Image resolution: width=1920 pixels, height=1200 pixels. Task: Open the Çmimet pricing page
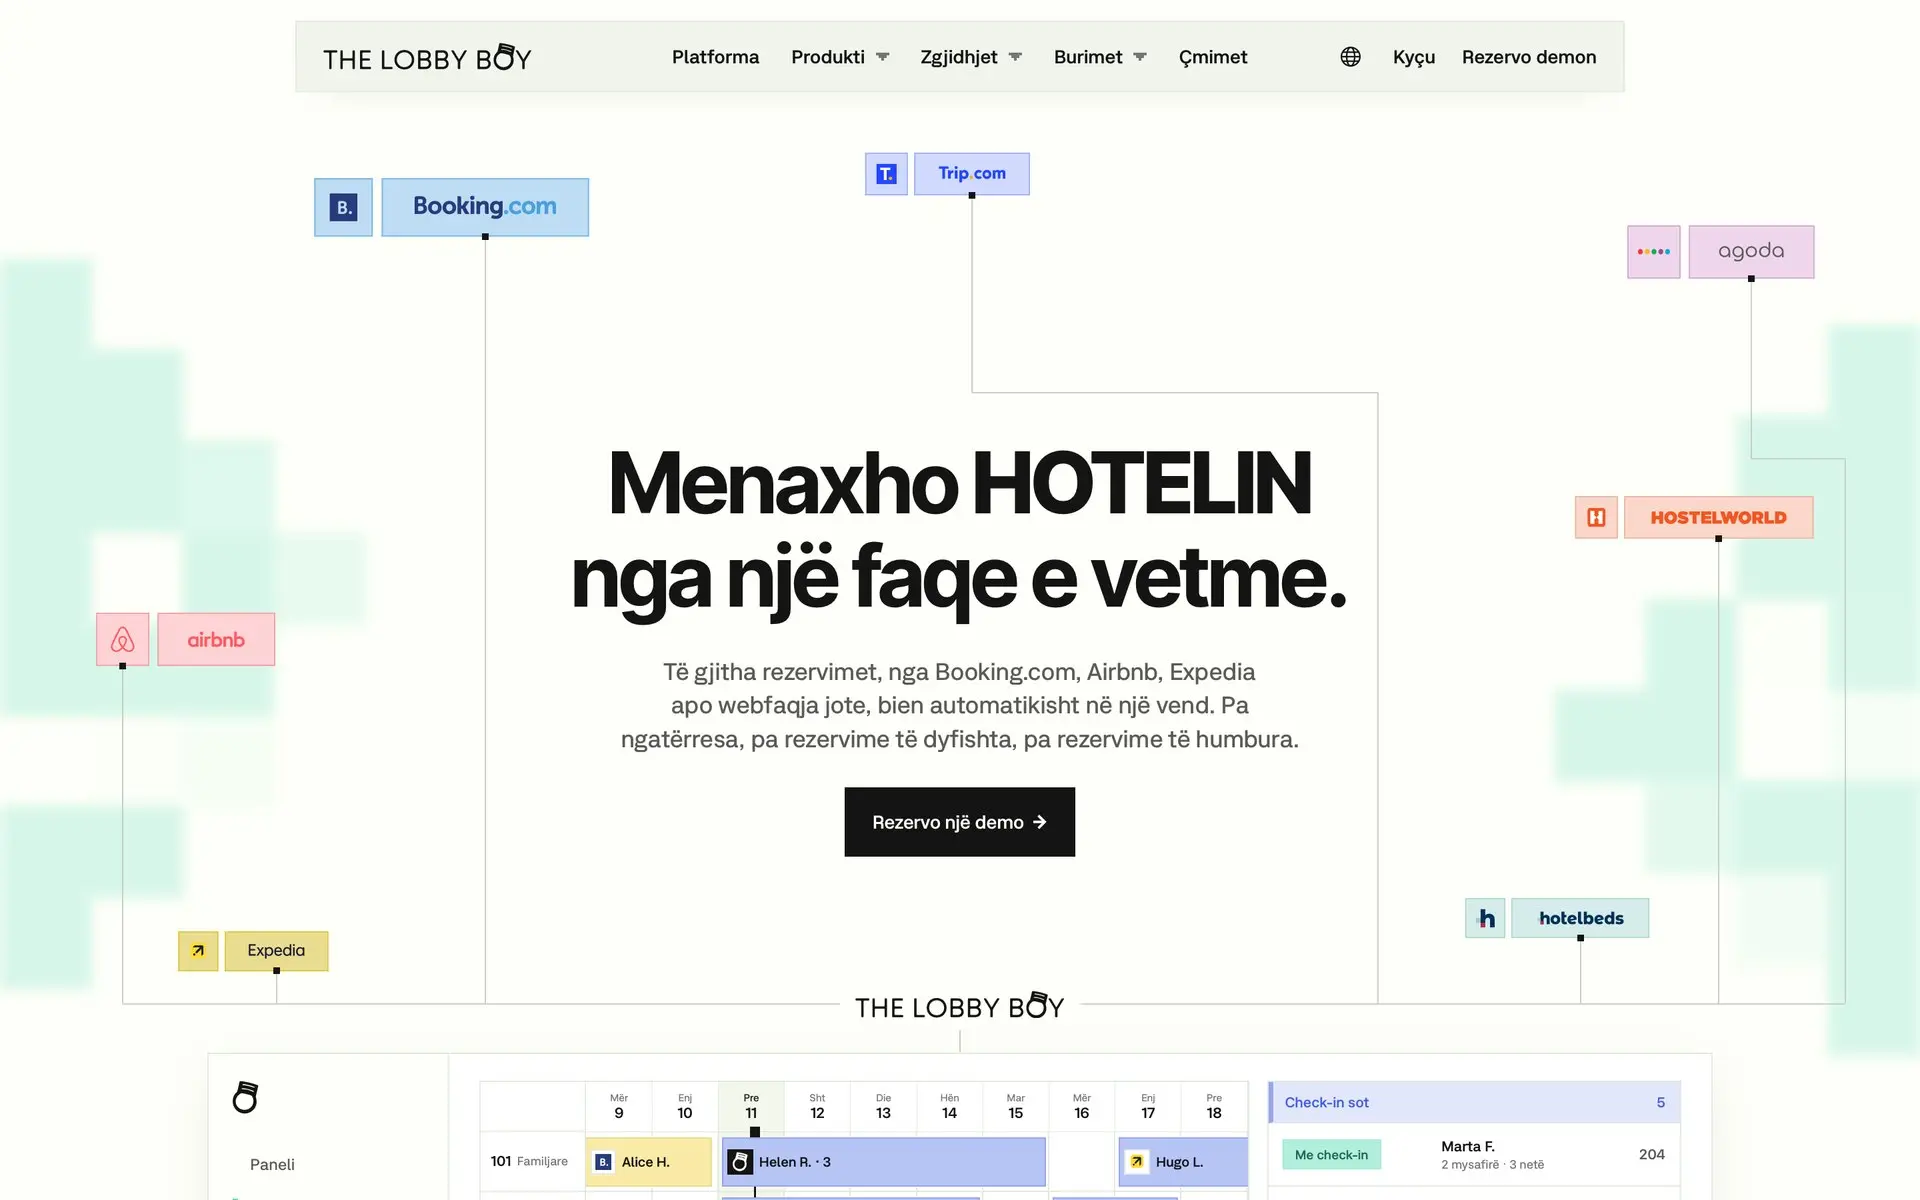click(1213, 57)
